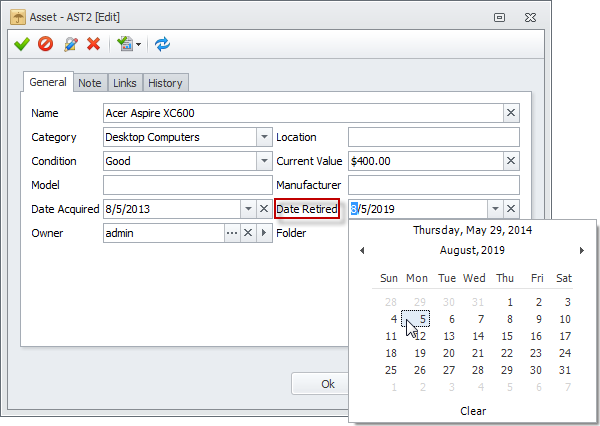Click the blue refresh arrows icon
This screenshot has width=600, height=426.
pos(163,44)
